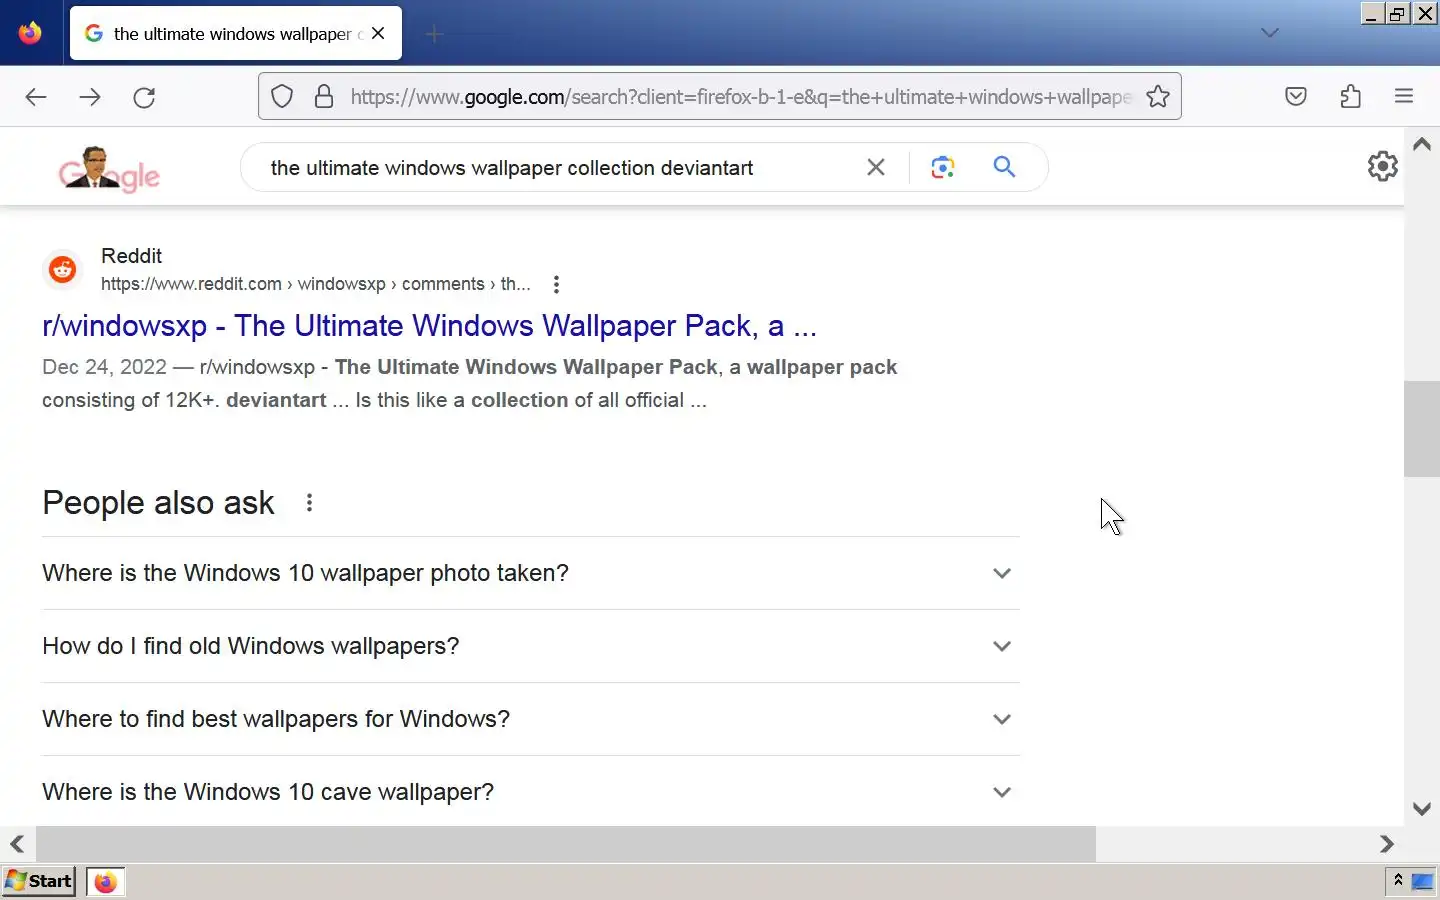
Task: Click the horizontal scrollbar right arrow
Action: [x=1387, y=844]
